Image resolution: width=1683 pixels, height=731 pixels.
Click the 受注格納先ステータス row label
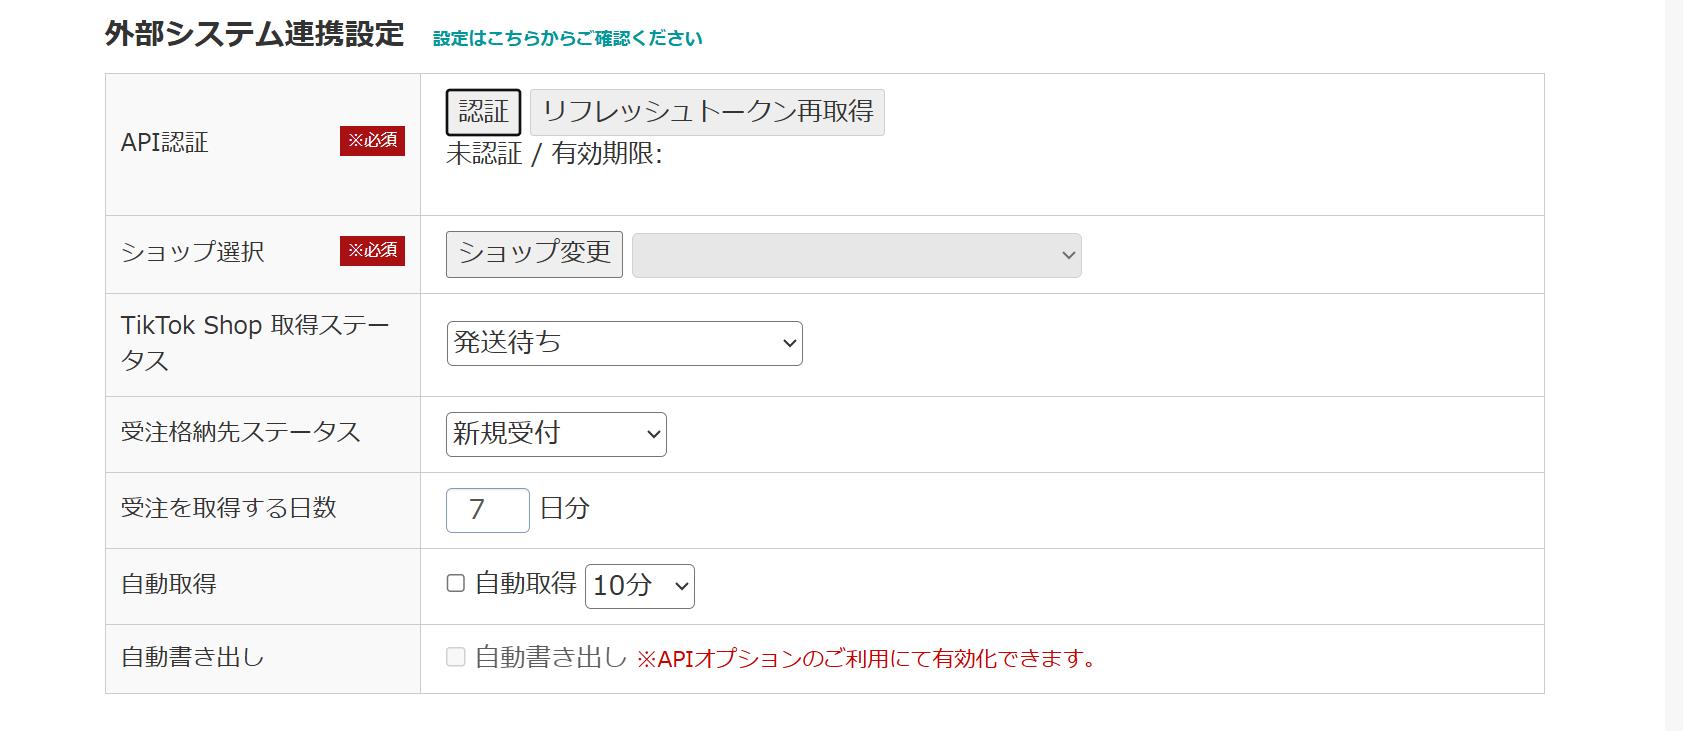click(x=240, y=432)
